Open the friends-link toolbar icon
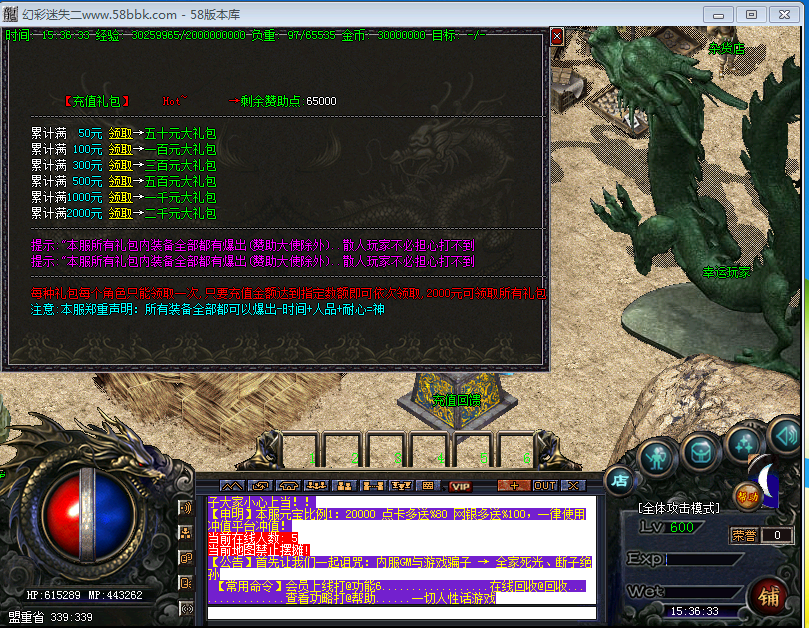This screenshot has height=628, width=809. coord(373,486)
